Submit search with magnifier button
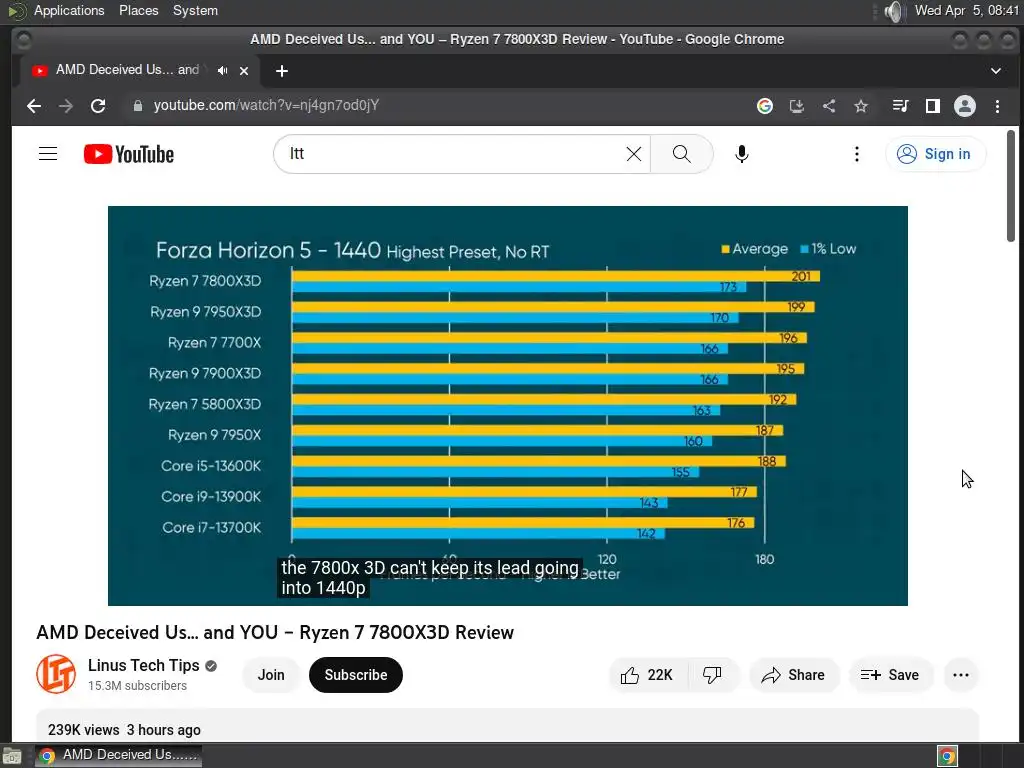1024x768 pixels. point(681,154)
